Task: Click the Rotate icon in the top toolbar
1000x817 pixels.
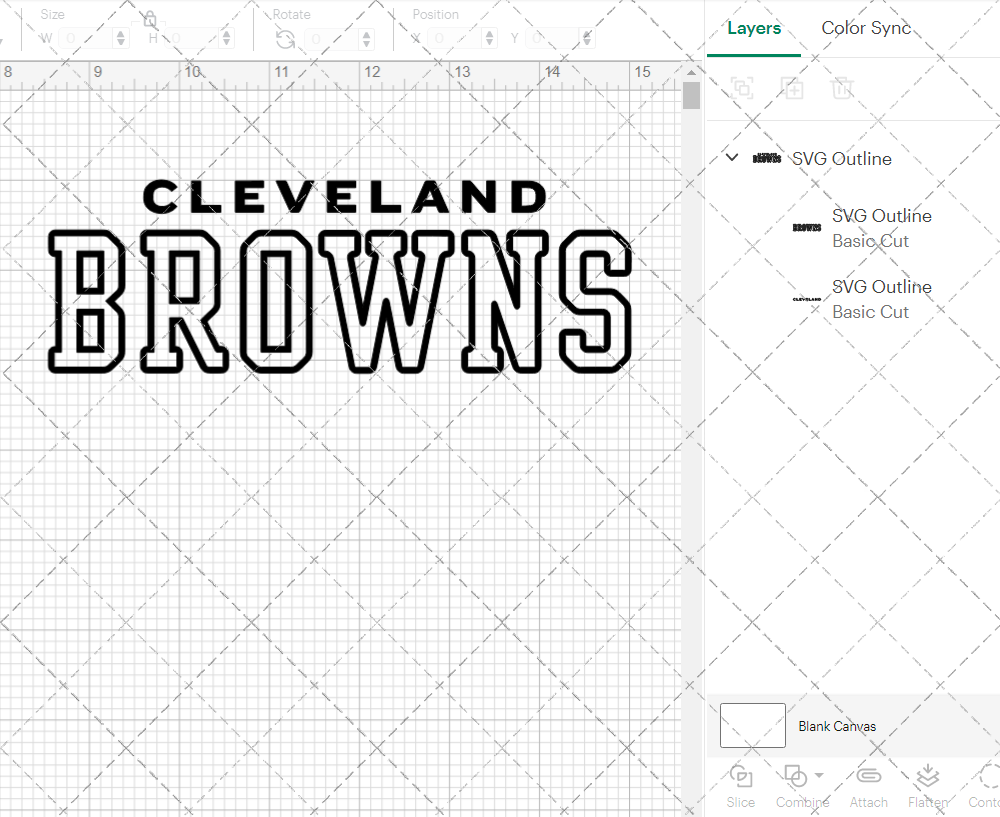Action: point(285,37)
